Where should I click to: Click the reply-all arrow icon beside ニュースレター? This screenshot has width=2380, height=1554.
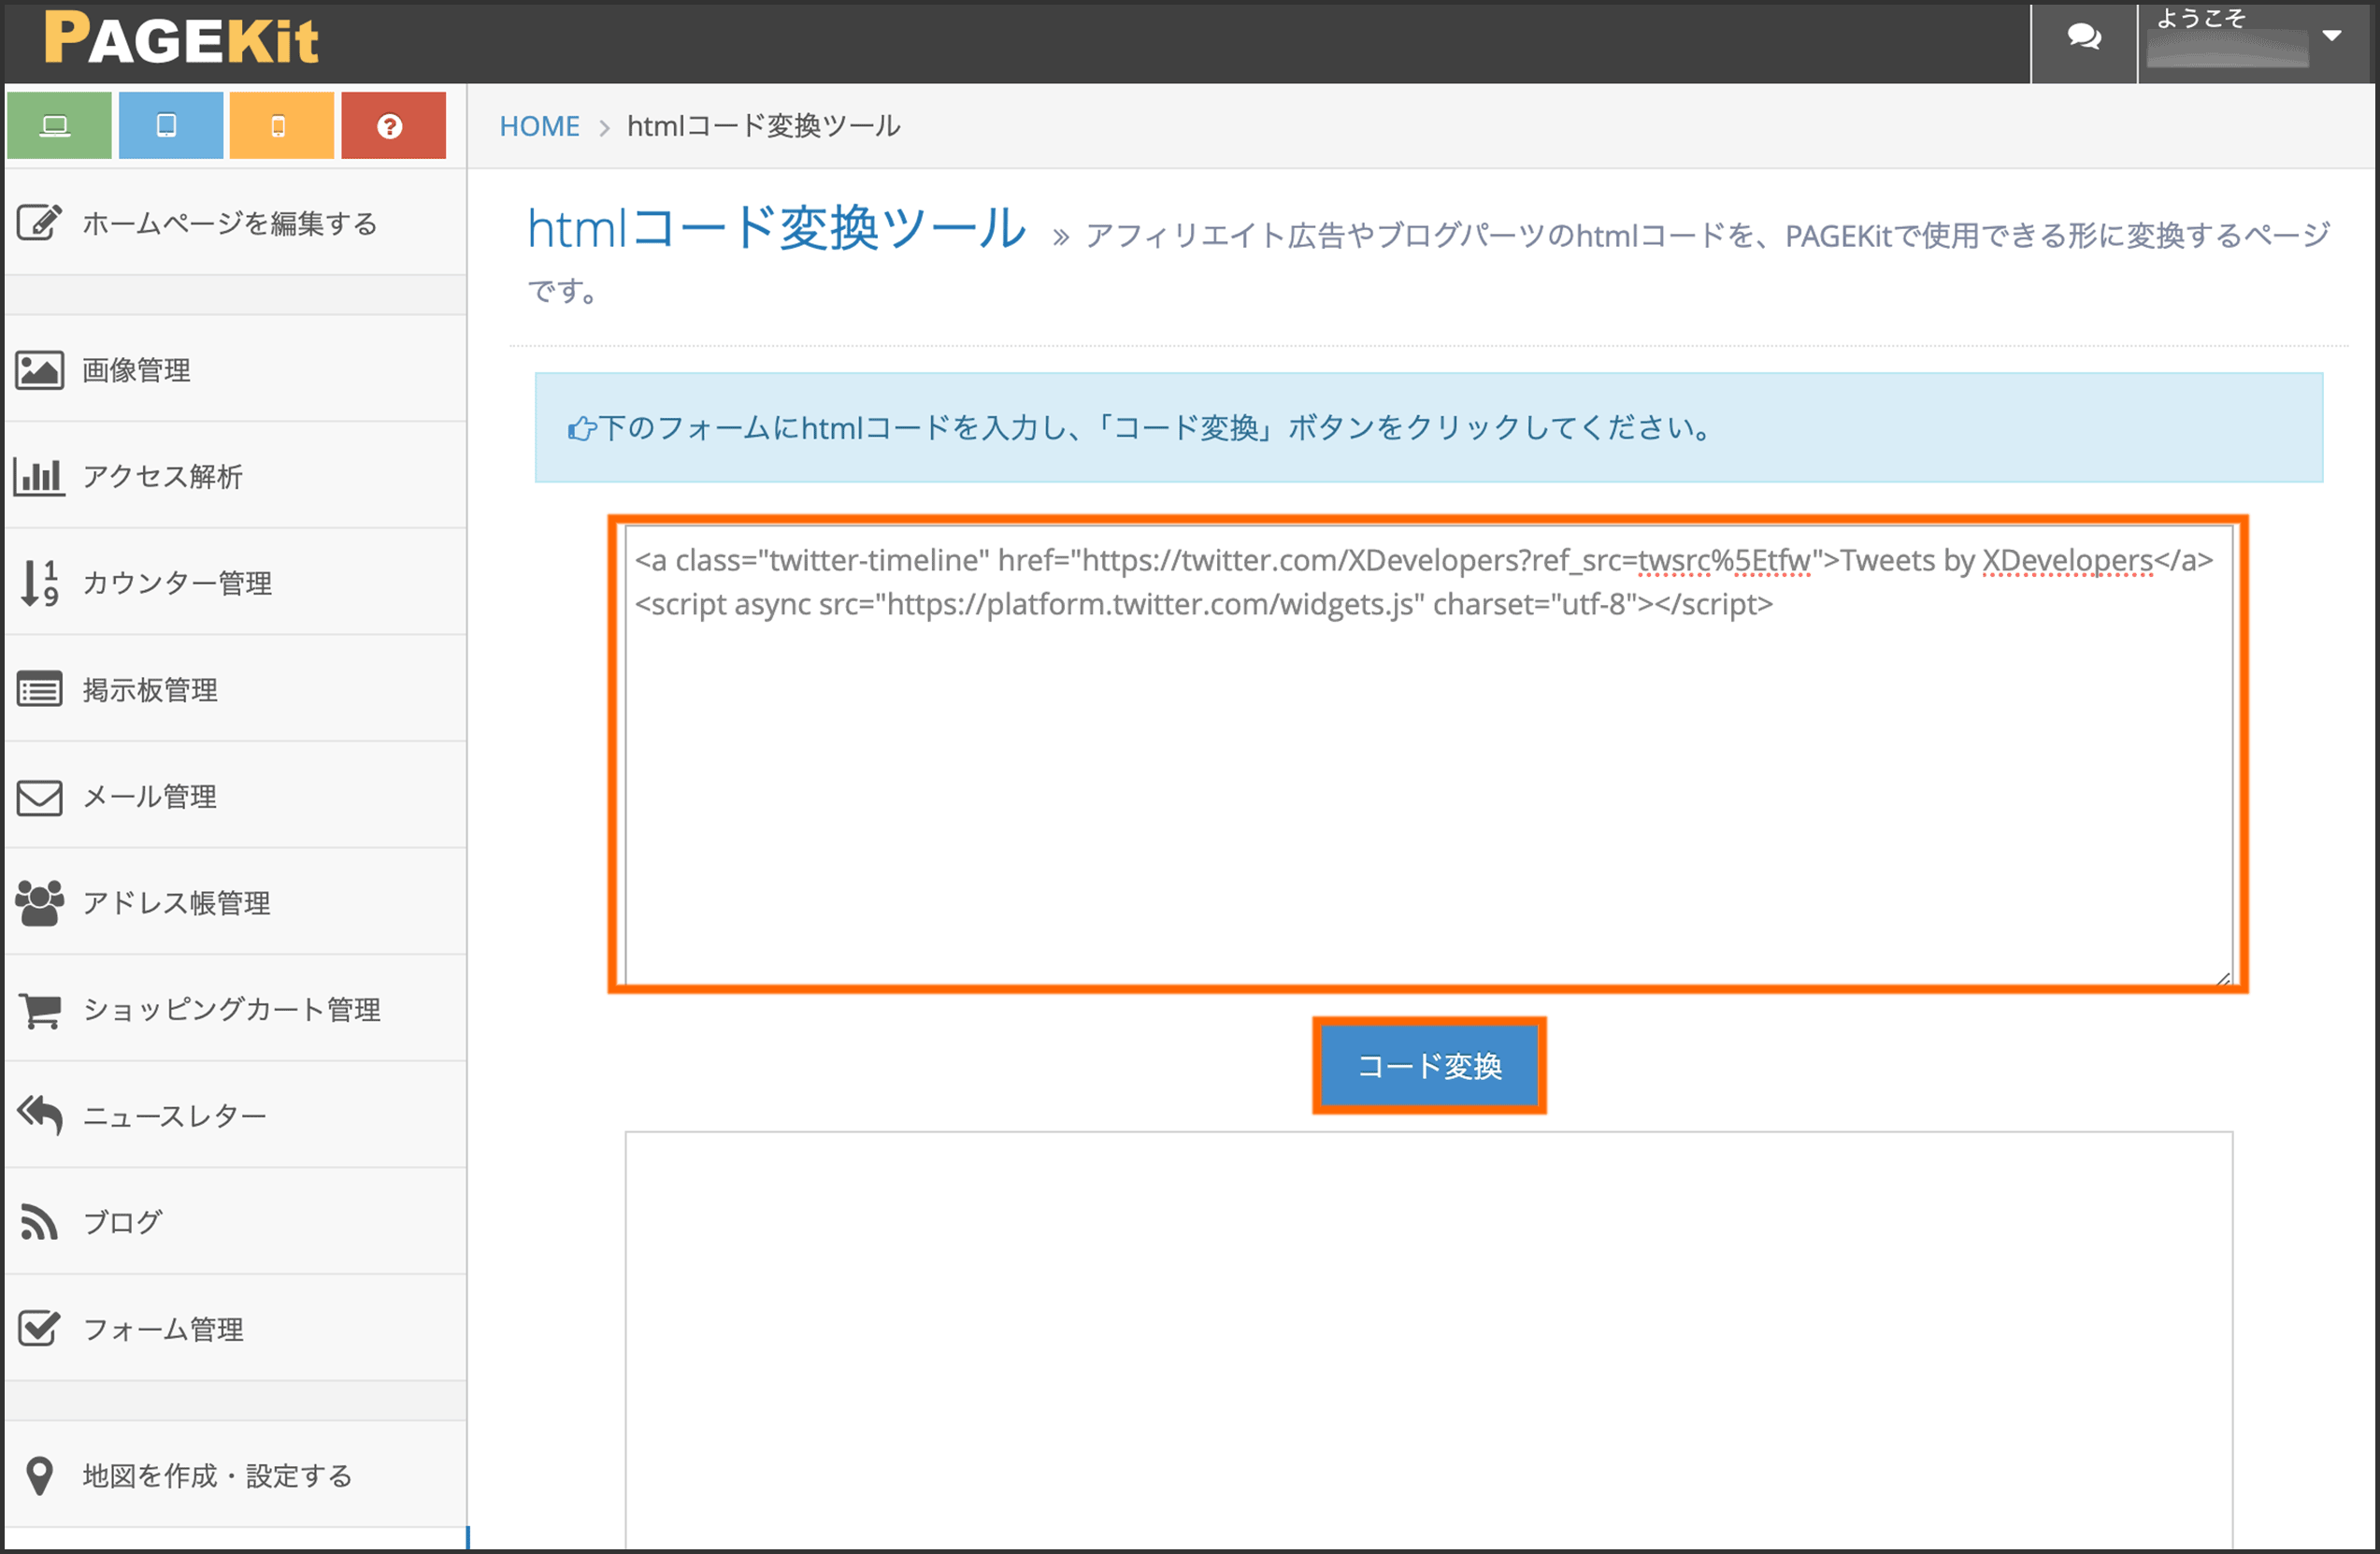click(x=40, y=1115)
